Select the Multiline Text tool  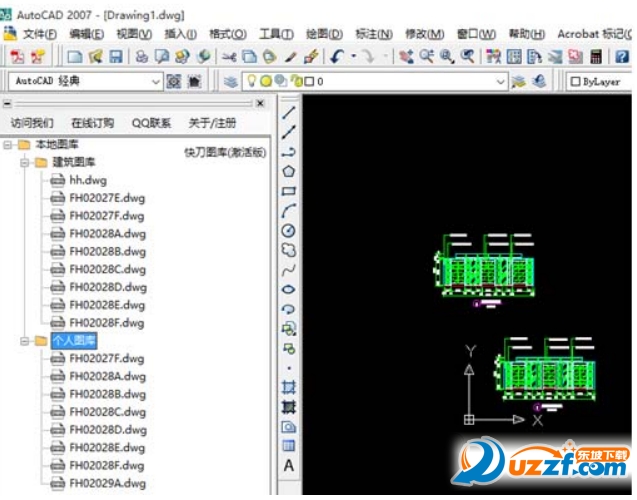point(289,465)
